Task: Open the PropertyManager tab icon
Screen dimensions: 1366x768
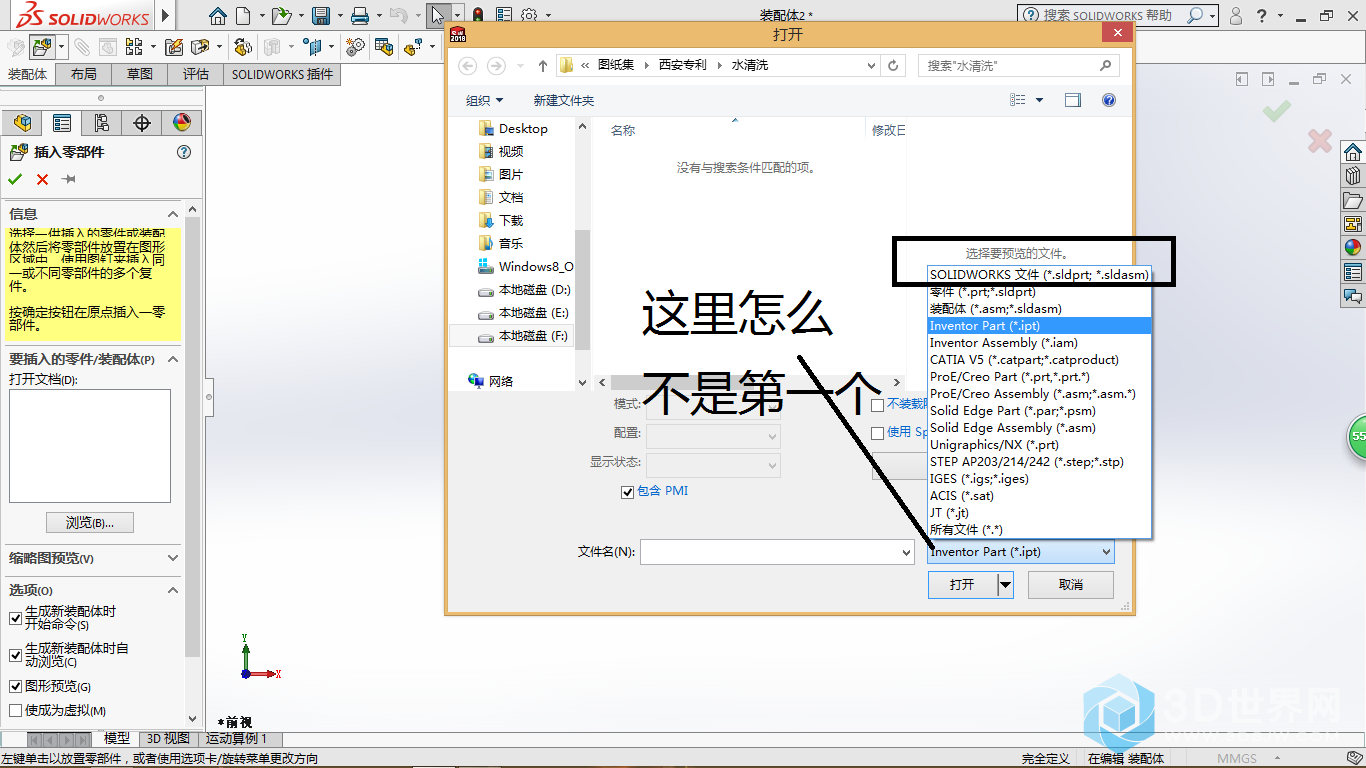Action: pos(62,123)
